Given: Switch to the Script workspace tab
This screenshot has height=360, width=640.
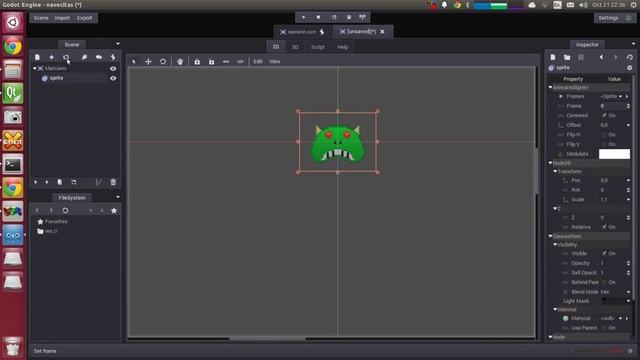Looking at the screenshot, I should point(318,47).
